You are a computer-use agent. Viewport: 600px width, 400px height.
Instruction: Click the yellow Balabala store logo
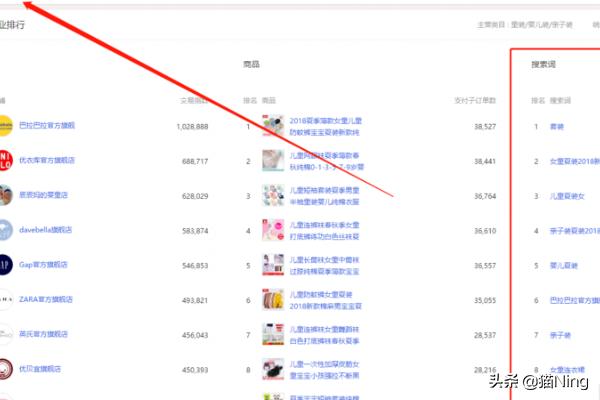pos(6,126)
